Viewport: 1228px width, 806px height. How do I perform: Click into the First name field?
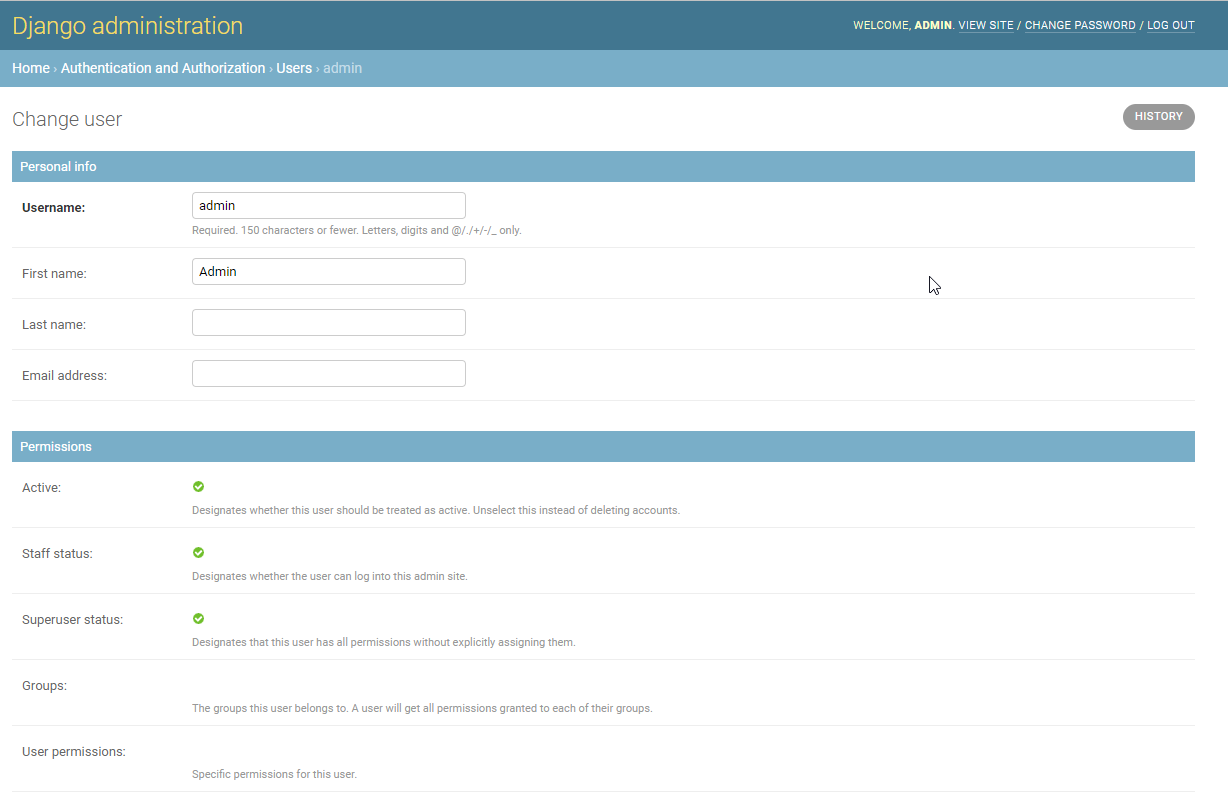pos(329,271)
